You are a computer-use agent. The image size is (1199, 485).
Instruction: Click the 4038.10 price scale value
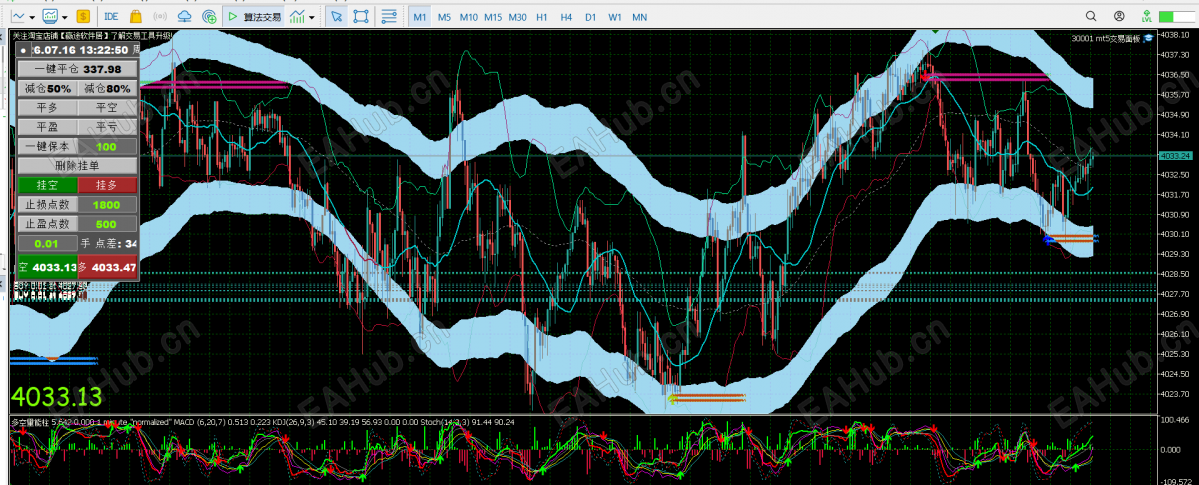tap(1173, 35)
